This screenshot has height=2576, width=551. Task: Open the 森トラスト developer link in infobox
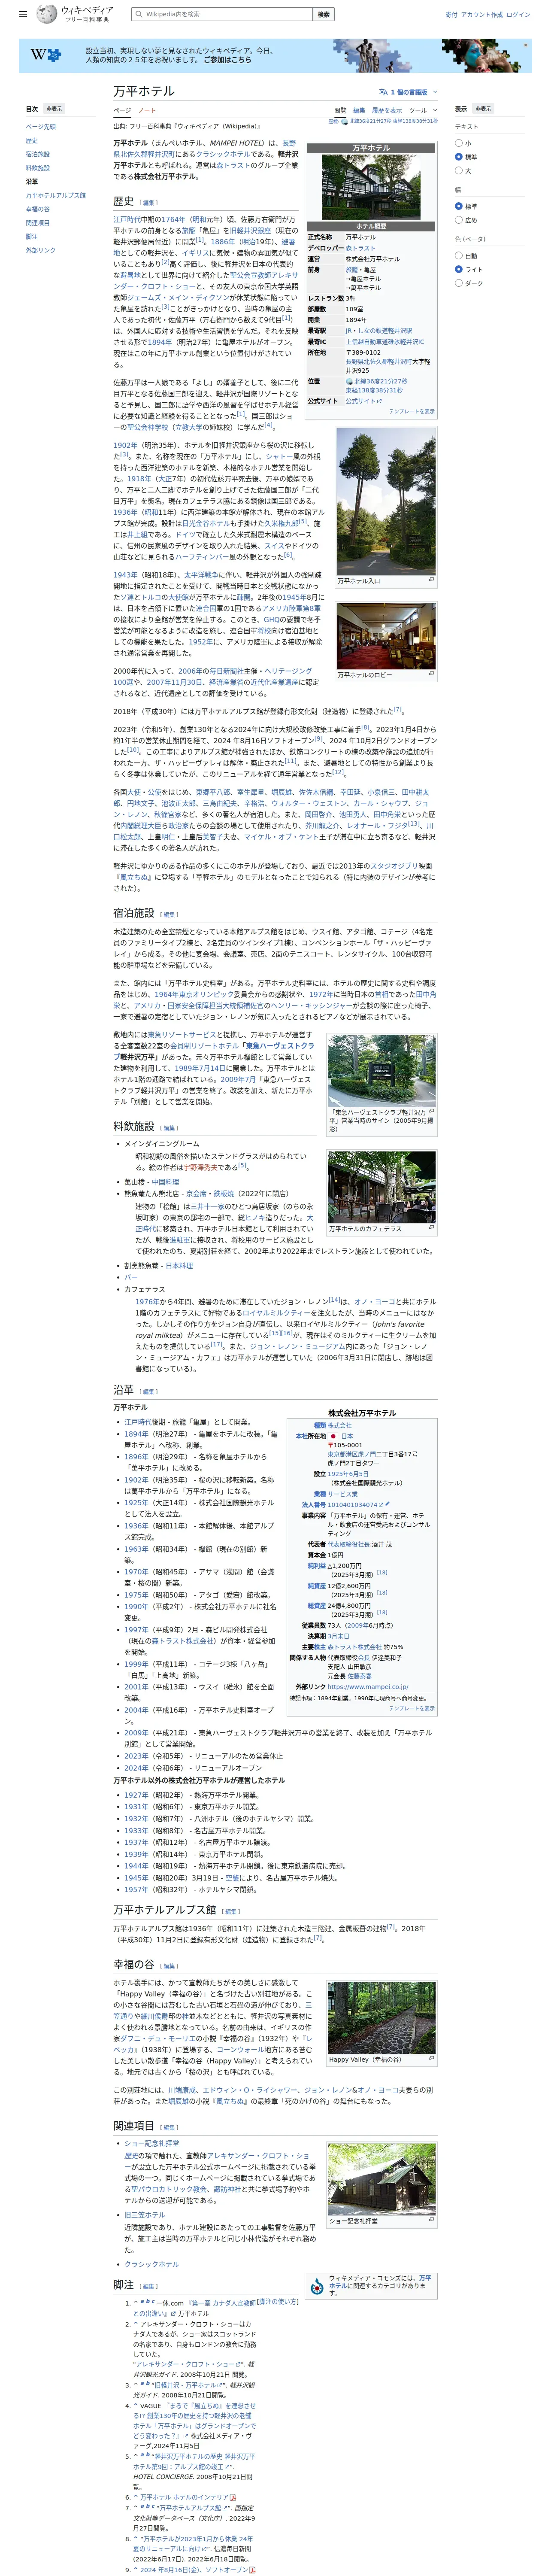coord(361,248)
